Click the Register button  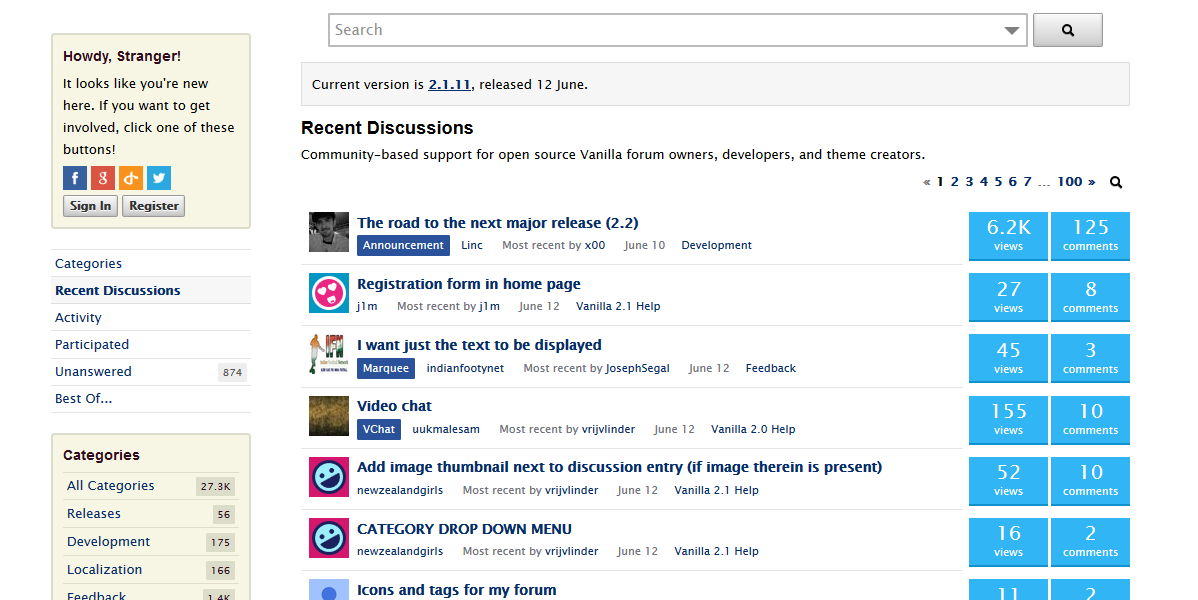click(154, 206)
